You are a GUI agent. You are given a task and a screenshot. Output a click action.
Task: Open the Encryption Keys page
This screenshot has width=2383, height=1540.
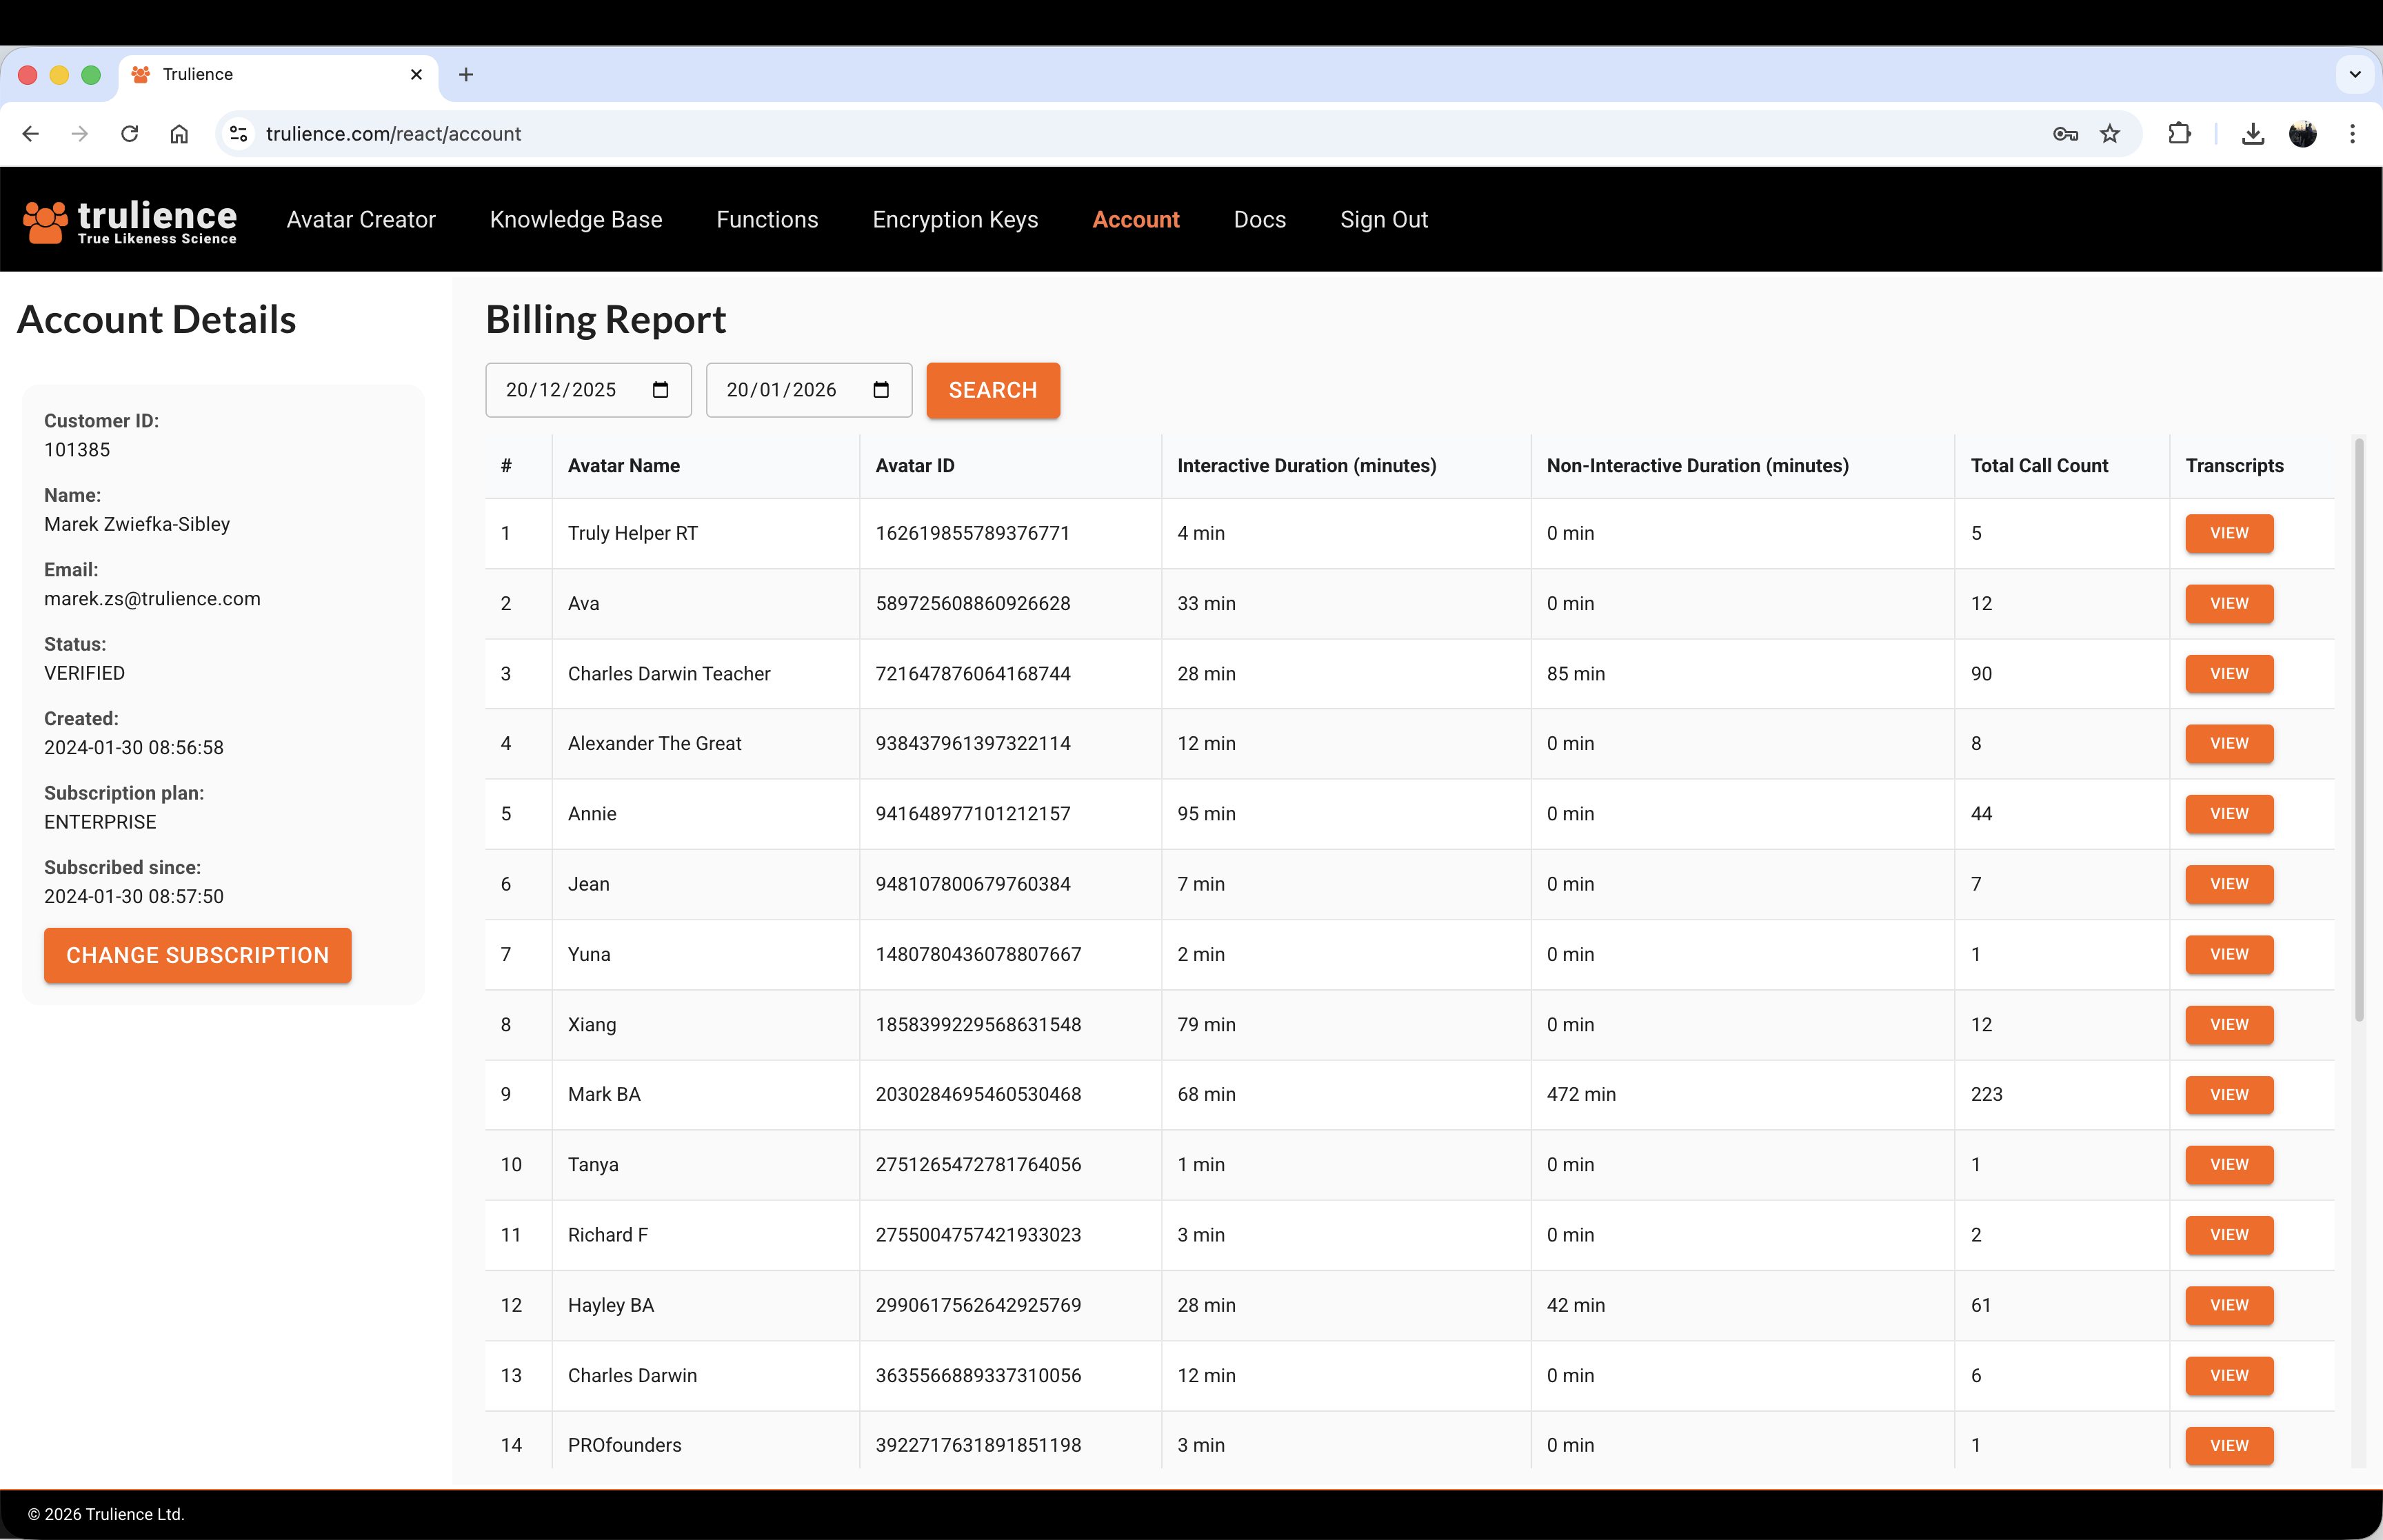pos(955,219)
